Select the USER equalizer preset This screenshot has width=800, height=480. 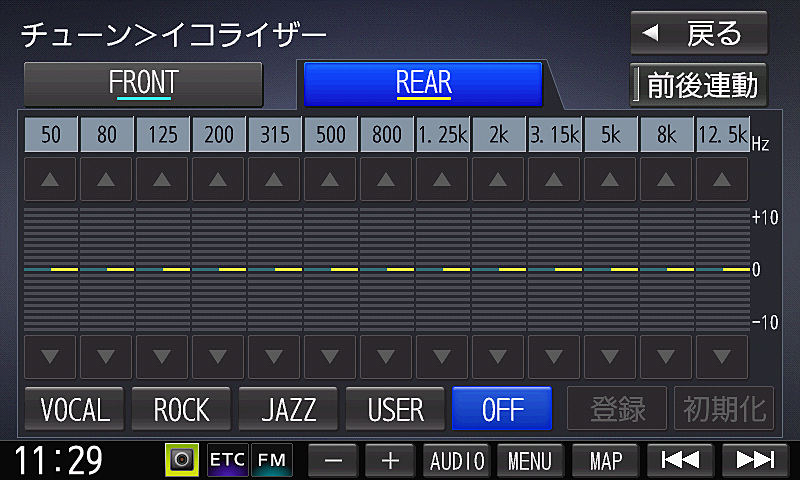tap(395, 409)
